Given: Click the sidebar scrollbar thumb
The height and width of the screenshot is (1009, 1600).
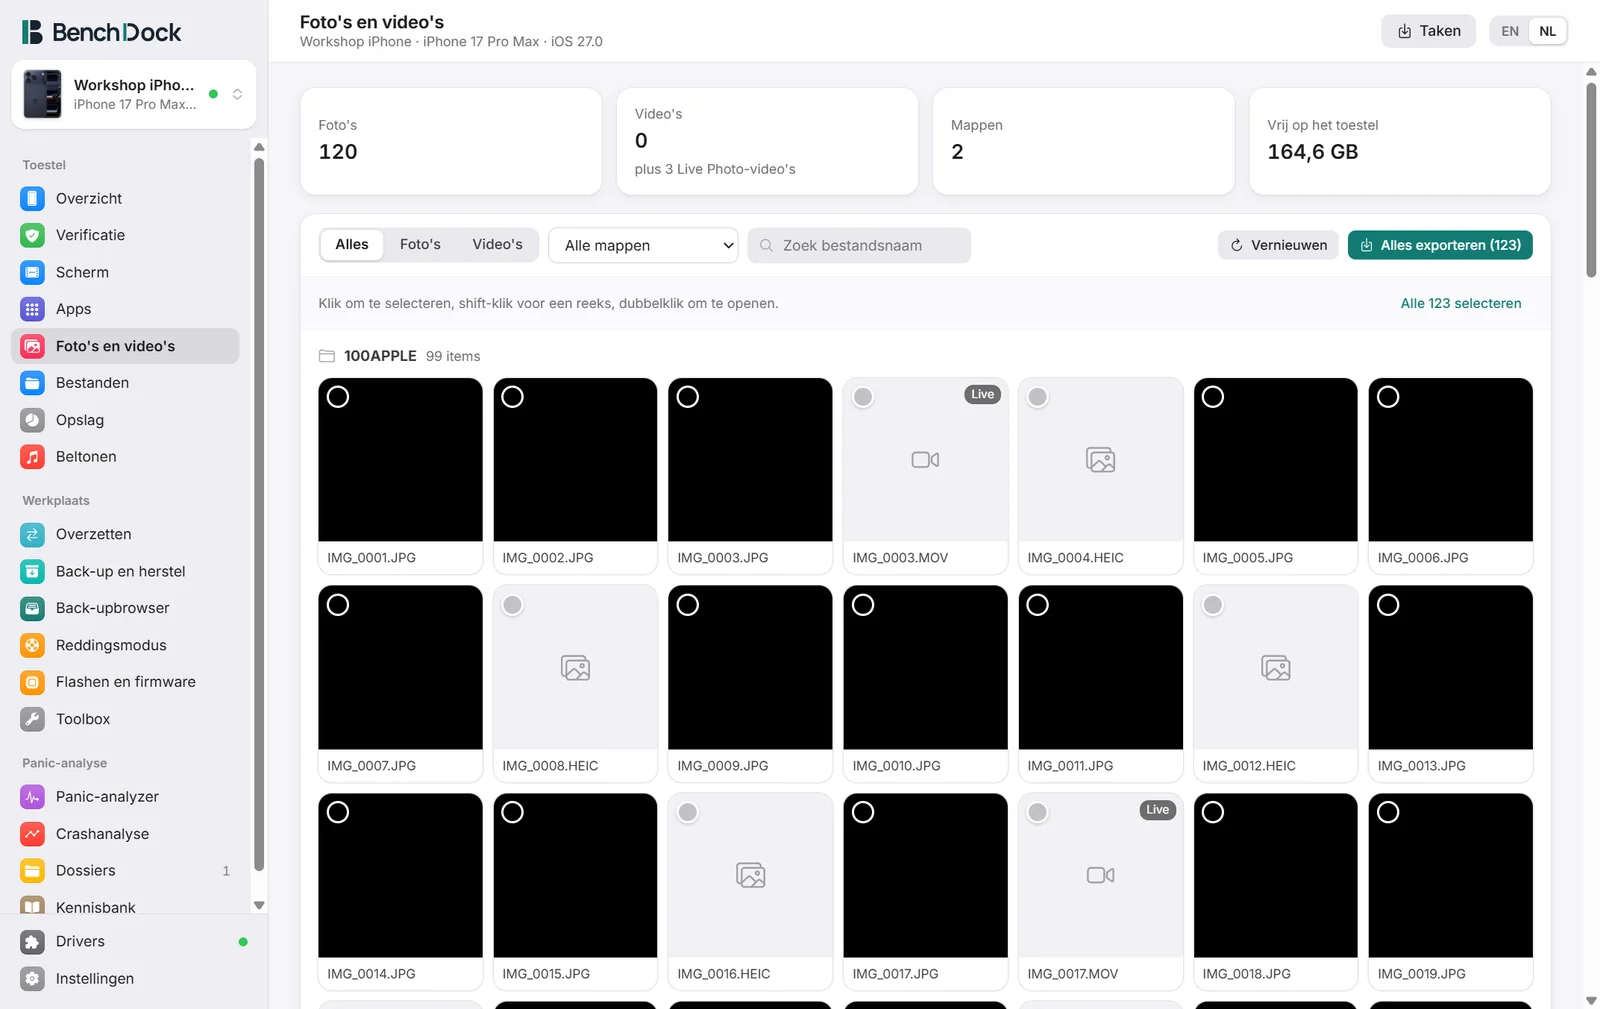Looking at the screenshot, I should click(x=259, y=515).
